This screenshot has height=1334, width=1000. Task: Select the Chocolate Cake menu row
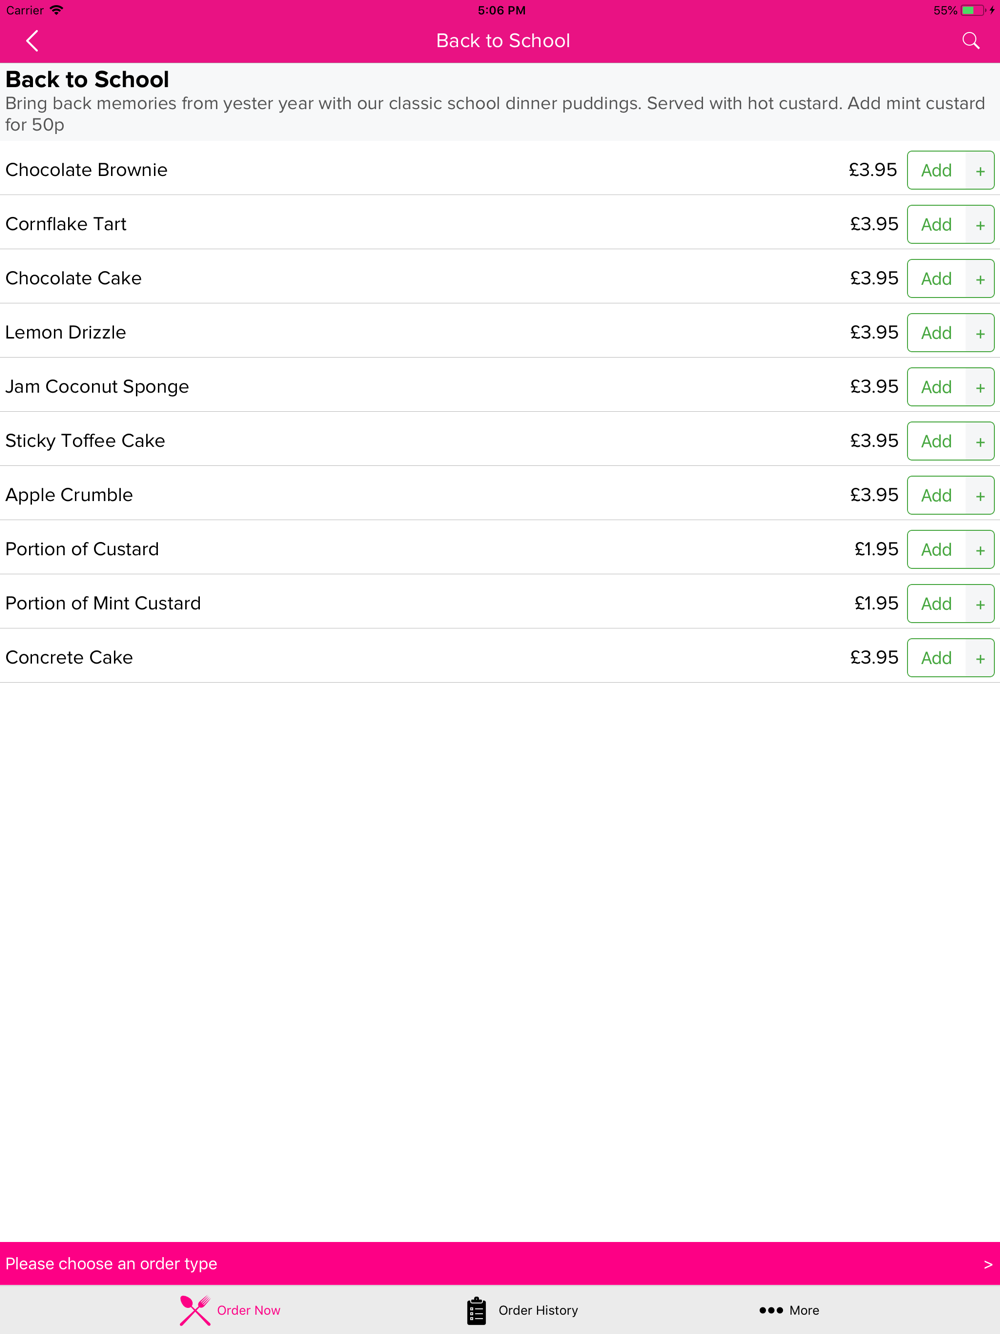pyautogui.click(x=500, y=277)
